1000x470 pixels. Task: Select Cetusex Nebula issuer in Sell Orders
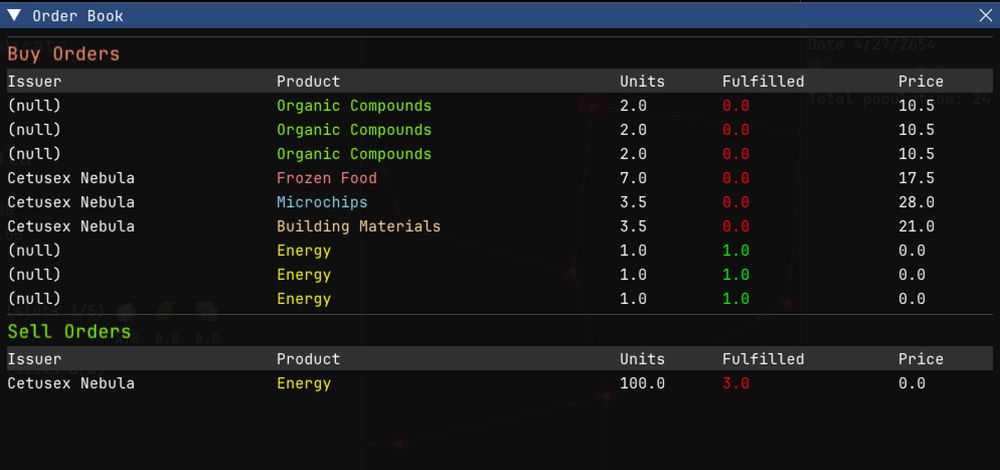[x=71, y=383]
